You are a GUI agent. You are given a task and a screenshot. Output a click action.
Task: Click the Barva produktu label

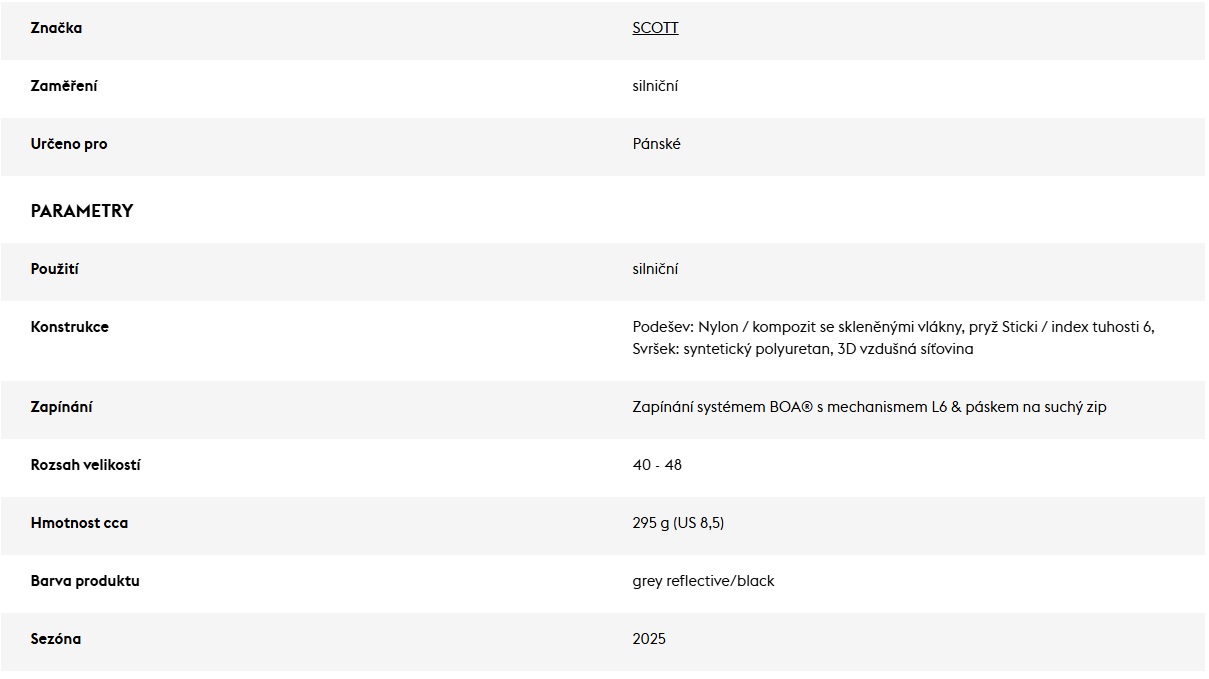point(85,581)
